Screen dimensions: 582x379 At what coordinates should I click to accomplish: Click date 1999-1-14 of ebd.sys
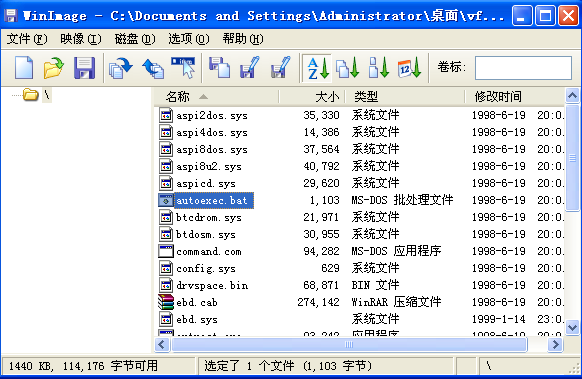pos(498,319)
